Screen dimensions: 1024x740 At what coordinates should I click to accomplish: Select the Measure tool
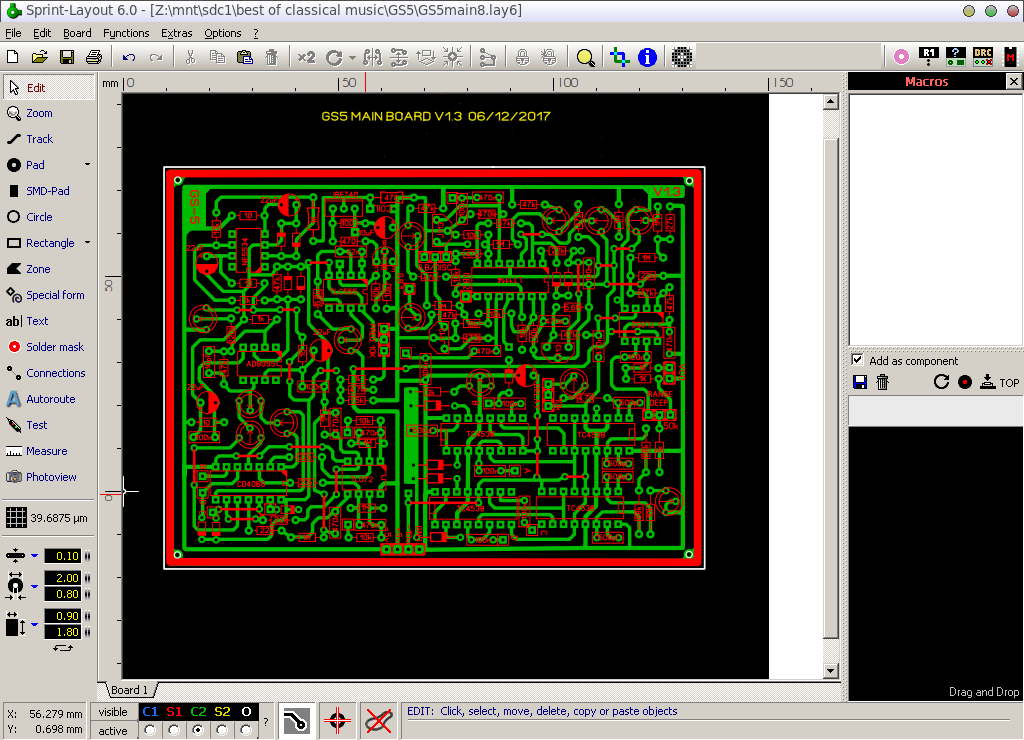pyautogui.click(x=46, y=451)
